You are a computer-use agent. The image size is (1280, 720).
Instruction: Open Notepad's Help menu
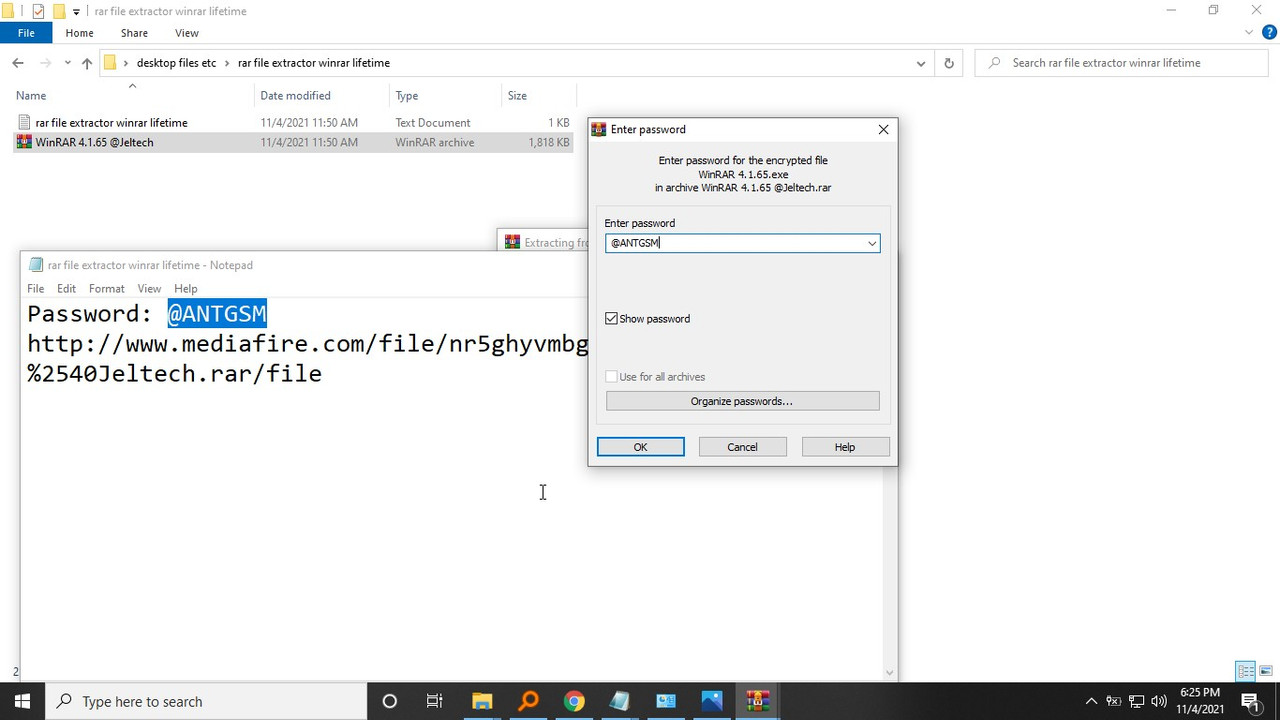click(x=186, y=288)
